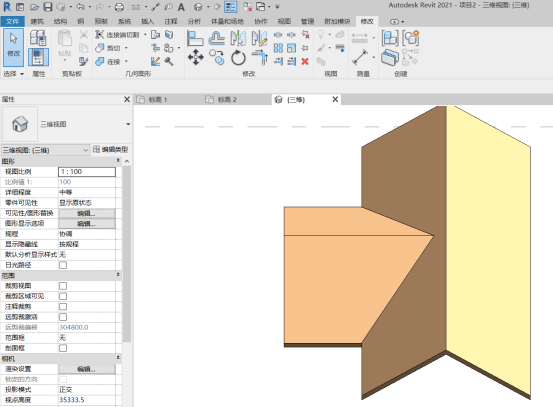Click the 视图比例 1 : 100 field
The height and width of the screenshot is (407, 553).
[87, 172]
